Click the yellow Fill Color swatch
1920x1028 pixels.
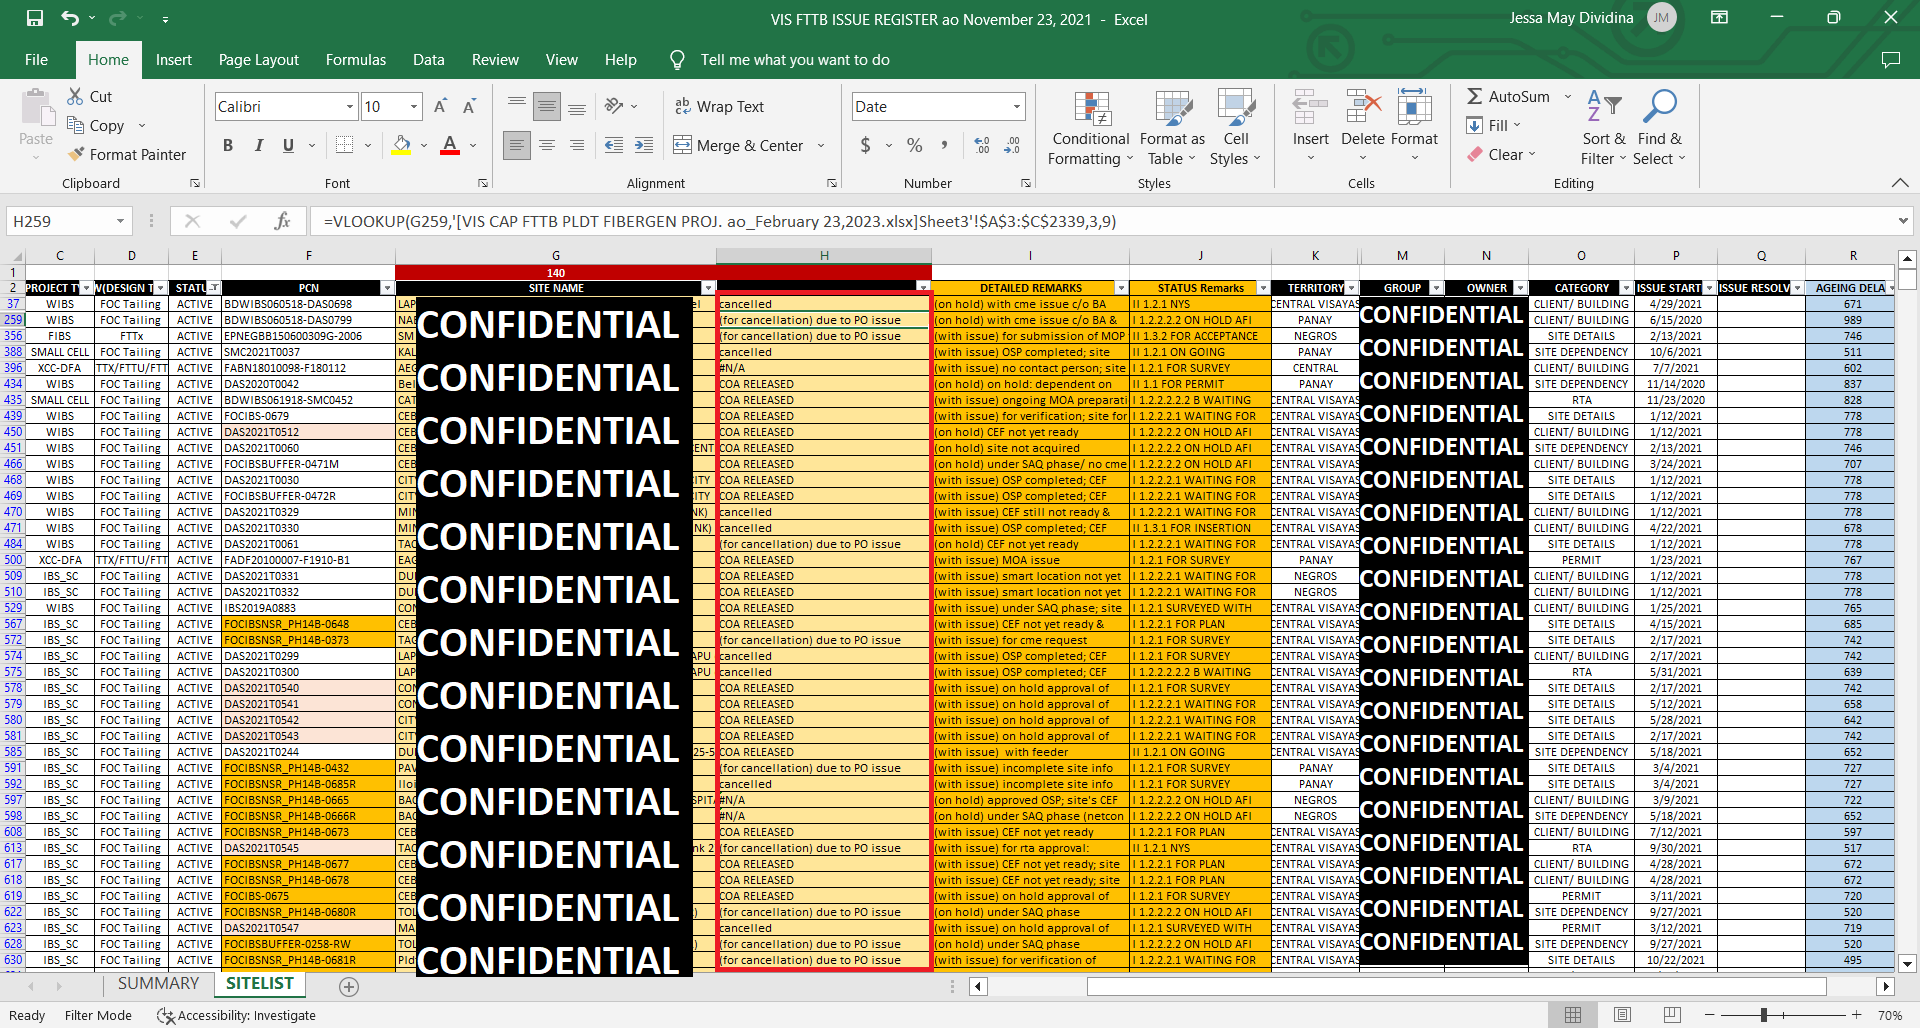[401, 146]
